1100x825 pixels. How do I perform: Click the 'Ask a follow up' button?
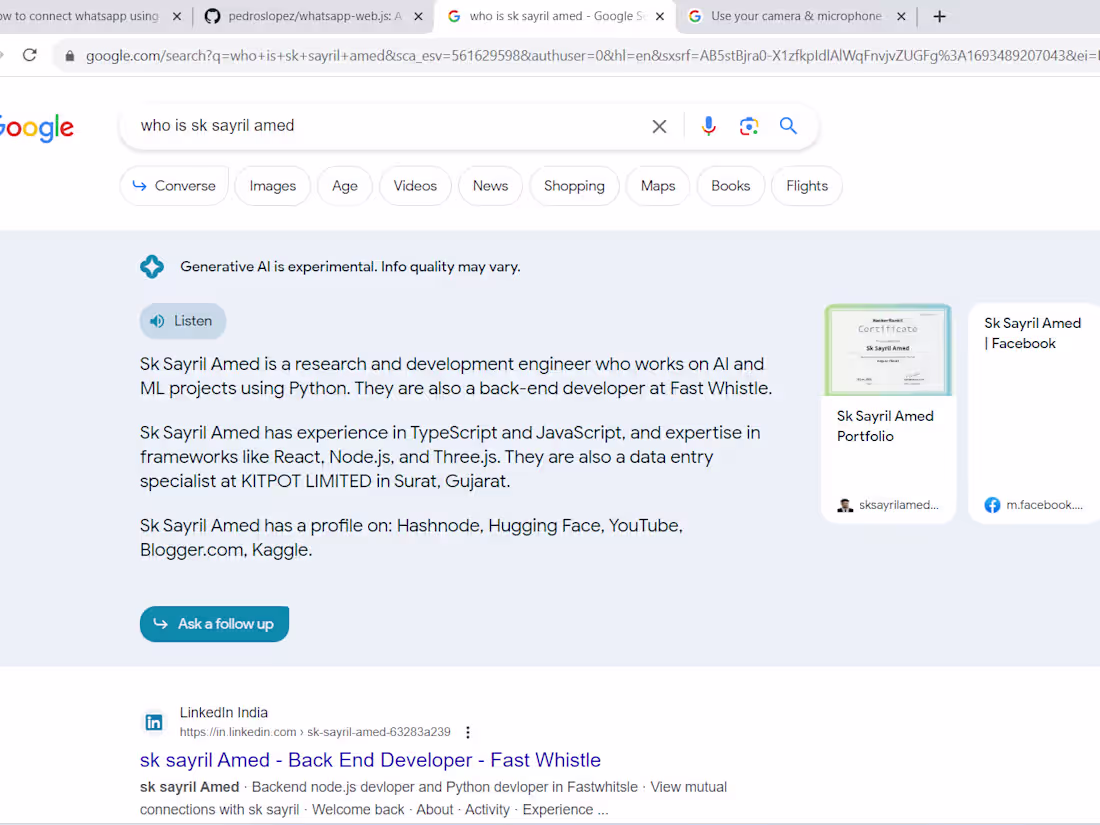point(214,624)
